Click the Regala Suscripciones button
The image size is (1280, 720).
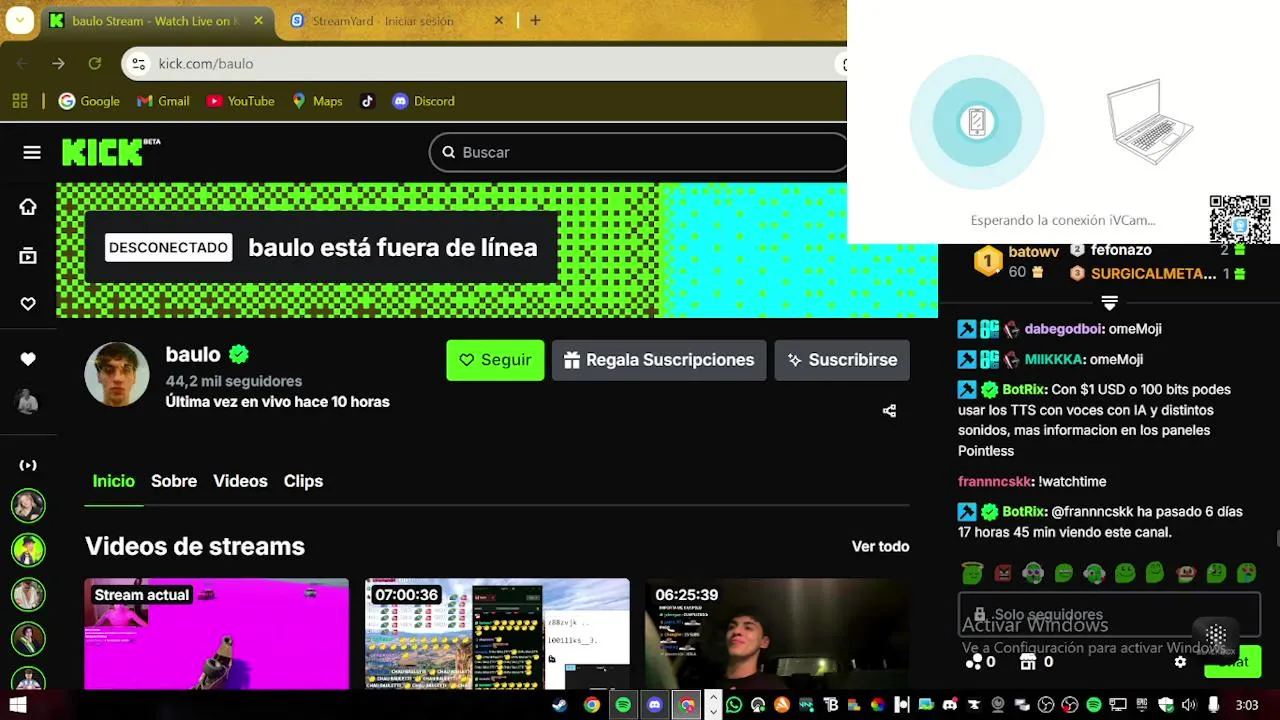point(659,360)
